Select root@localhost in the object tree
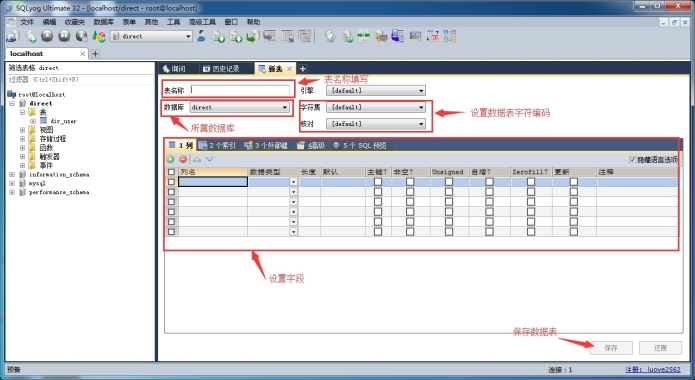695x380 pixels. (42, 94)
